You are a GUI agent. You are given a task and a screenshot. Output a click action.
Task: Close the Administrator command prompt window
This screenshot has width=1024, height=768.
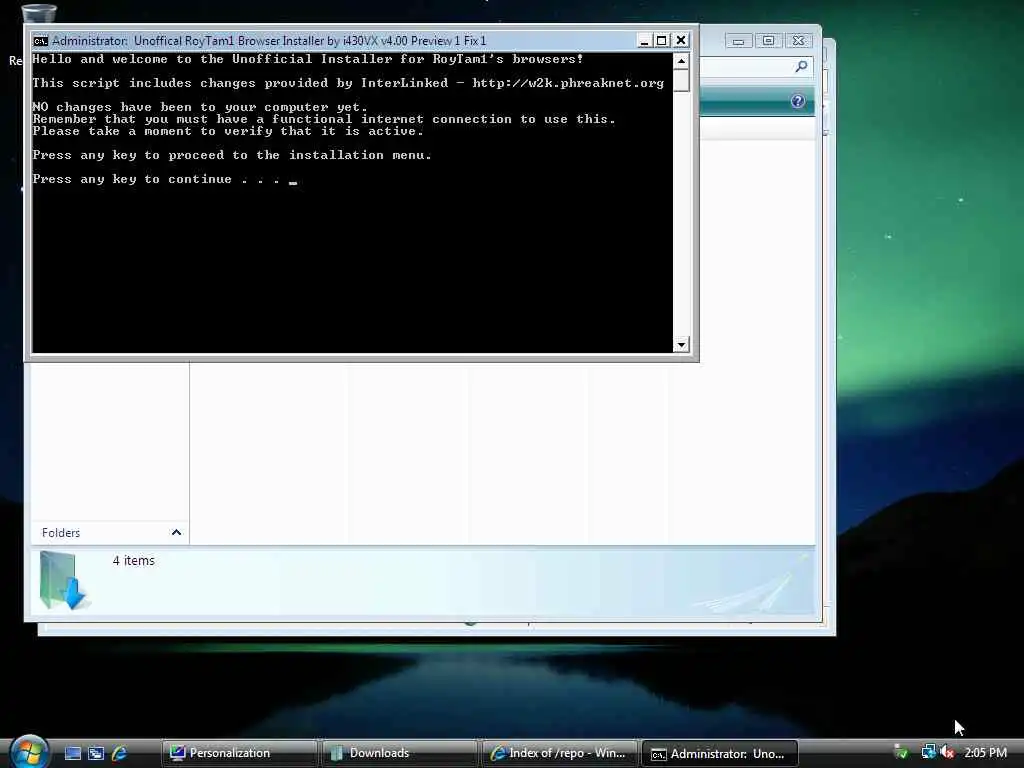point(680,40)
